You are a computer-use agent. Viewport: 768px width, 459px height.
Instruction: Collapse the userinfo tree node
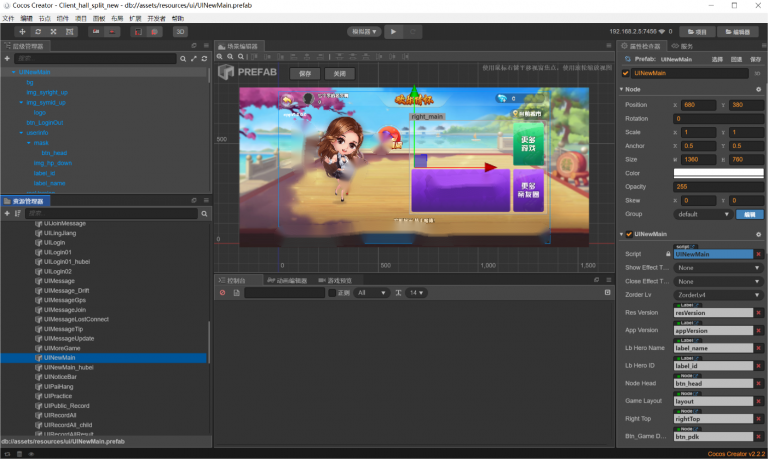pyautogui.click(x=21, y=133)
